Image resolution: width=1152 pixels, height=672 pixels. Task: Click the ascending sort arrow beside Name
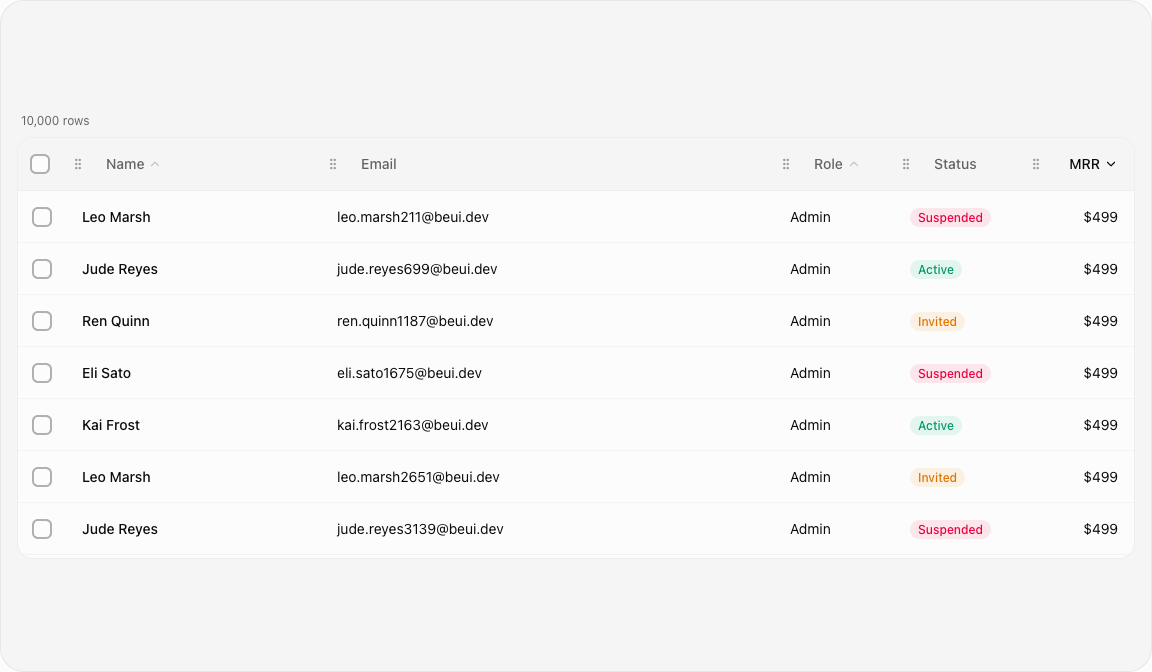155,165
